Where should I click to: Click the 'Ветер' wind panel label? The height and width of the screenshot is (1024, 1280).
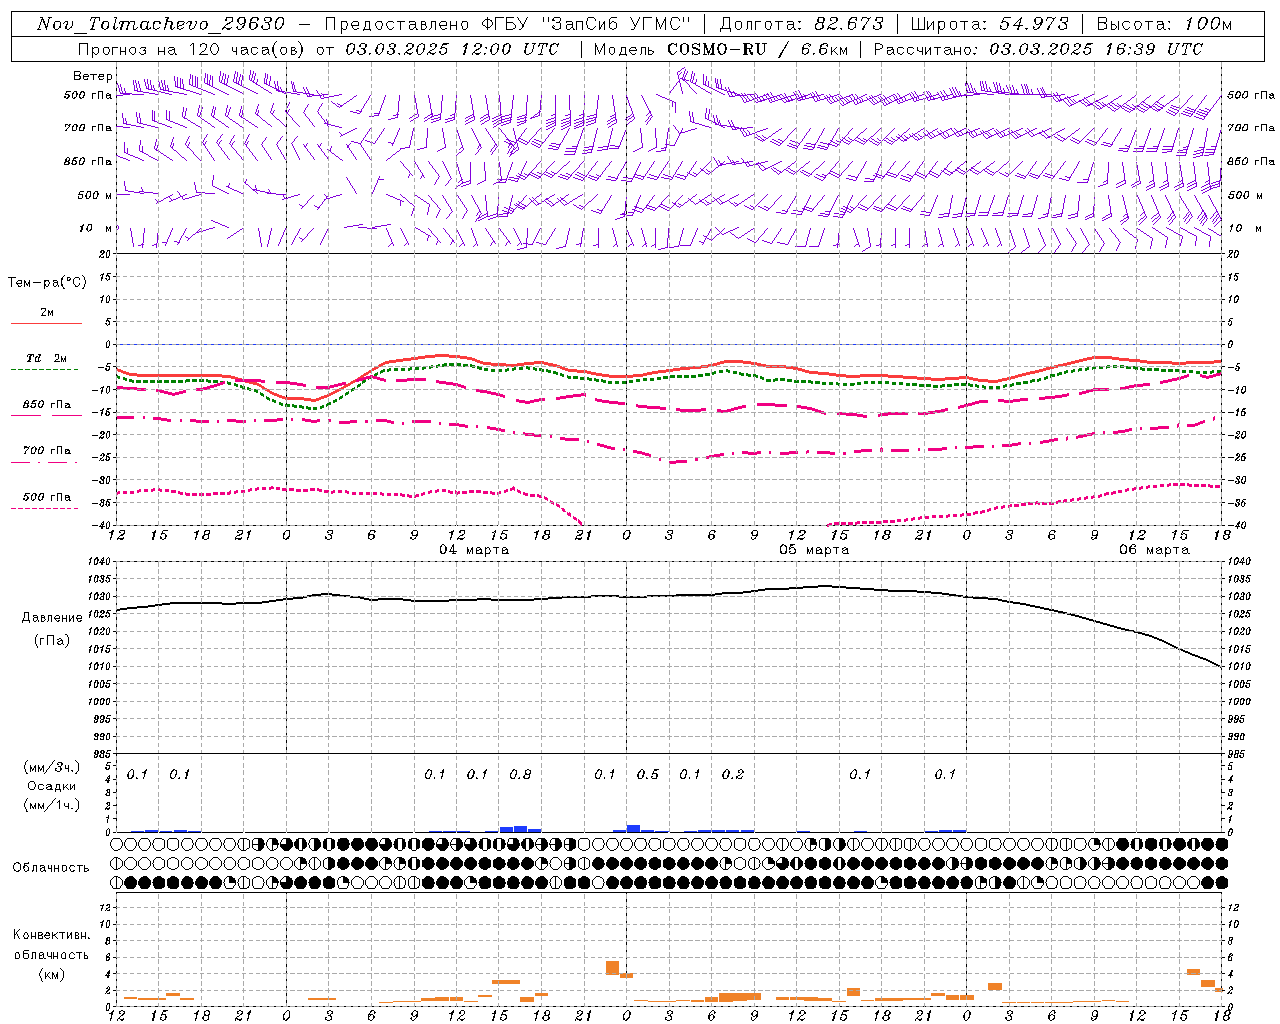pyautogui.click(x=92, y=76)
